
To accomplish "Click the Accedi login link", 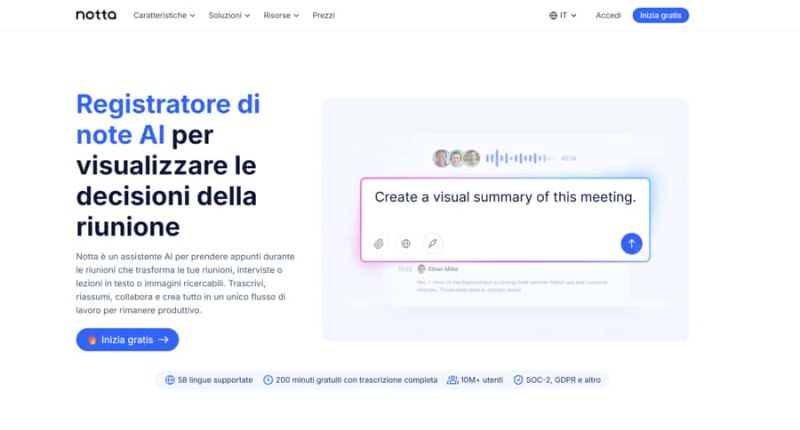I will [608, 16].
